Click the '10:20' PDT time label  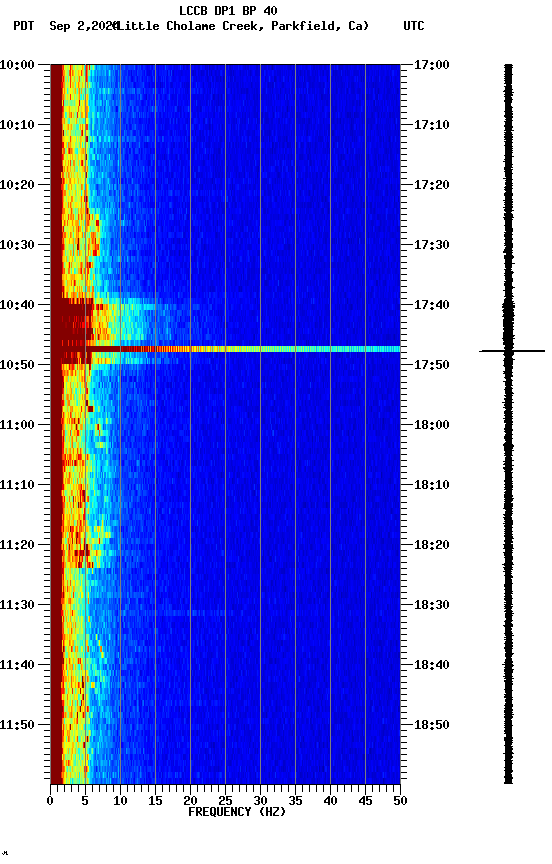point(17,185)
